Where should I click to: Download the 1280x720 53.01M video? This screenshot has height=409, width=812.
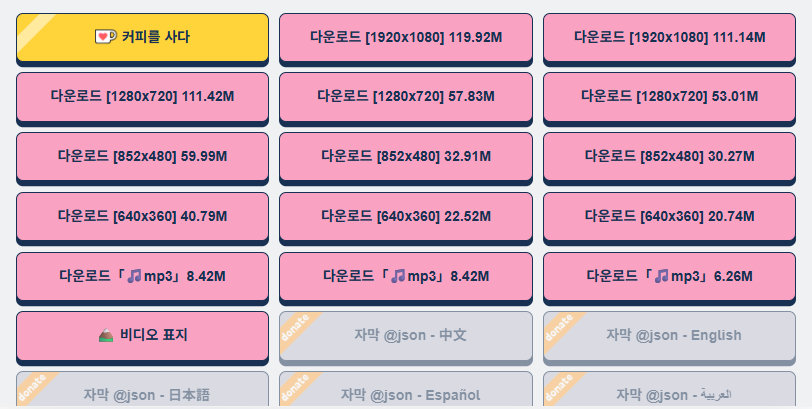(670, 97)
